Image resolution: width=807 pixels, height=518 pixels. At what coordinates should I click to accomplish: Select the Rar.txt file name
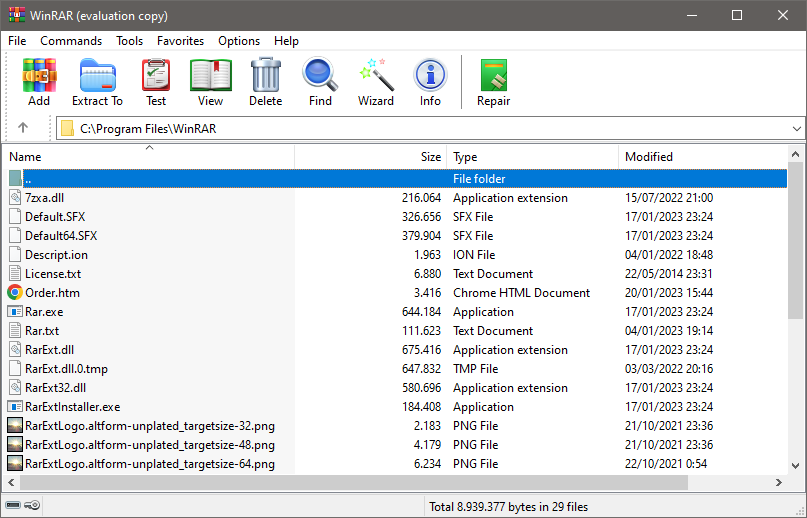[42, 331]
